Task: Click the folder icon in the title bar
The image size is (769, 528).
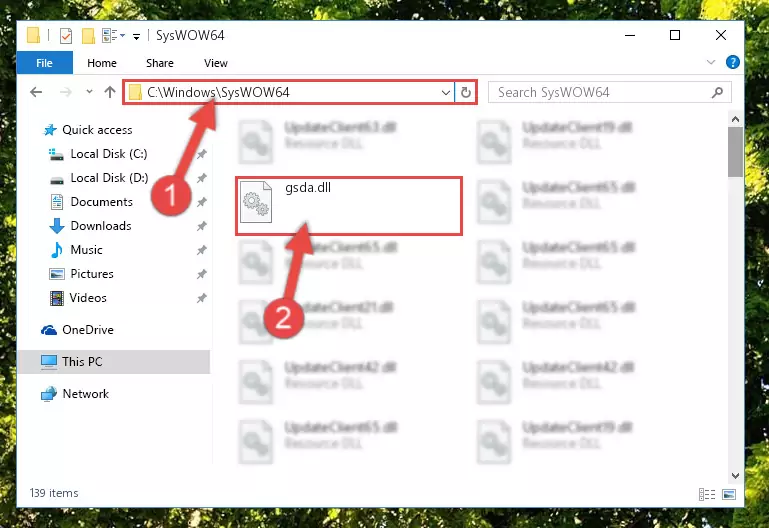Action: pyautogui.click(x=33, y=35)
